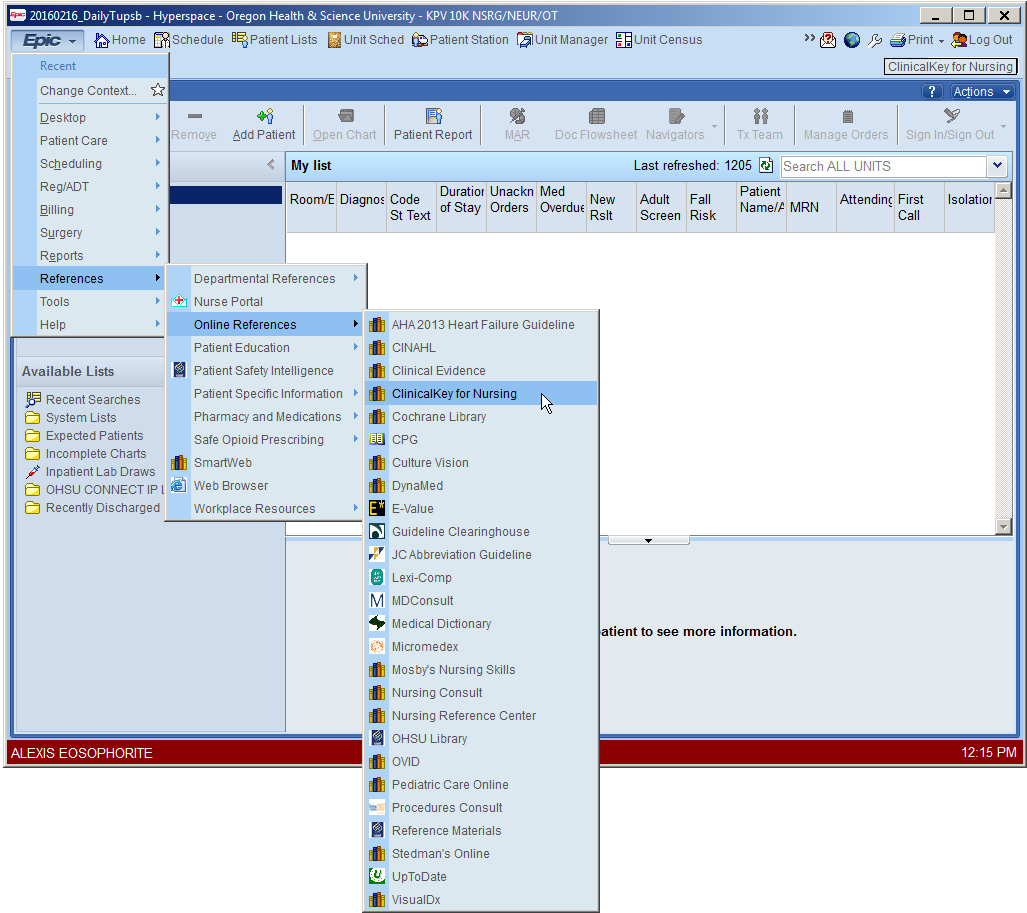Click Log Out in the toolbar
This screenshot has width=1027, height=913.
pyautogui.click(x=982, y=40)
